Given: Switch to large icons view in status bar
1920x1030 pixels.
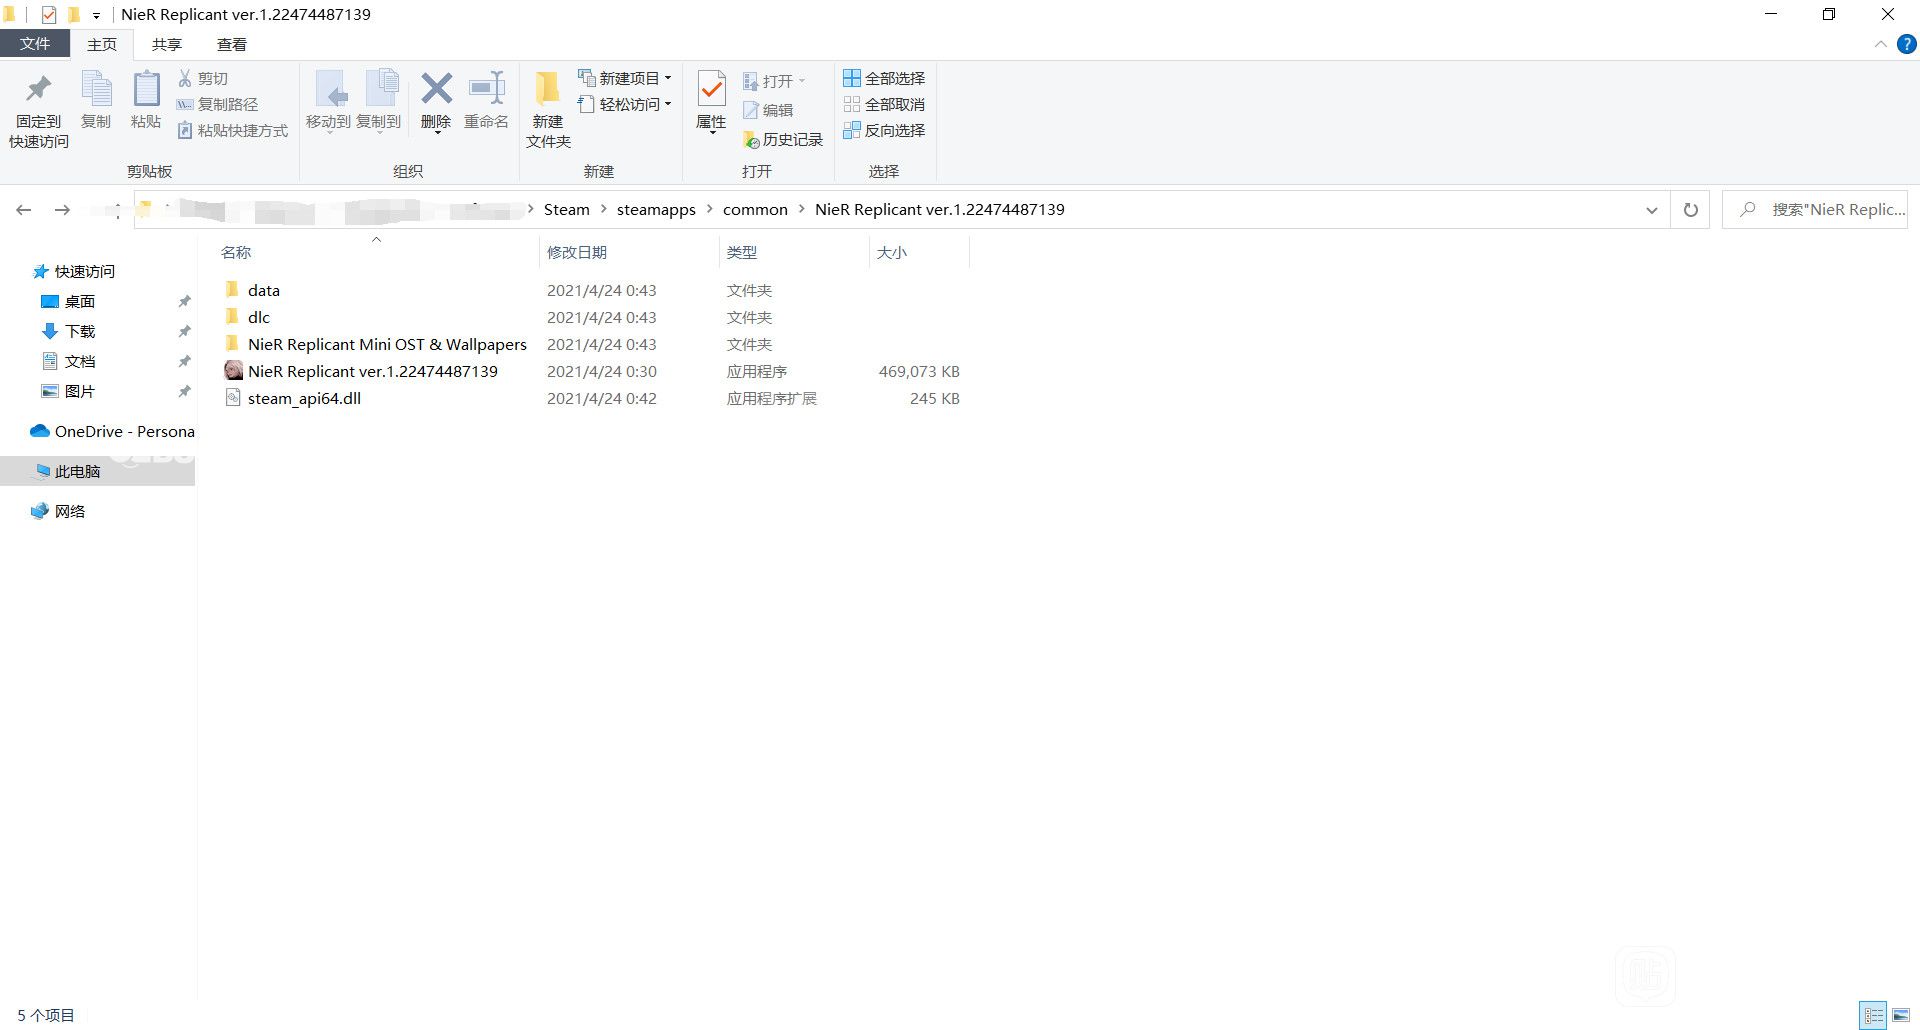Looking at the screenshot, I should [1901, 1015].
